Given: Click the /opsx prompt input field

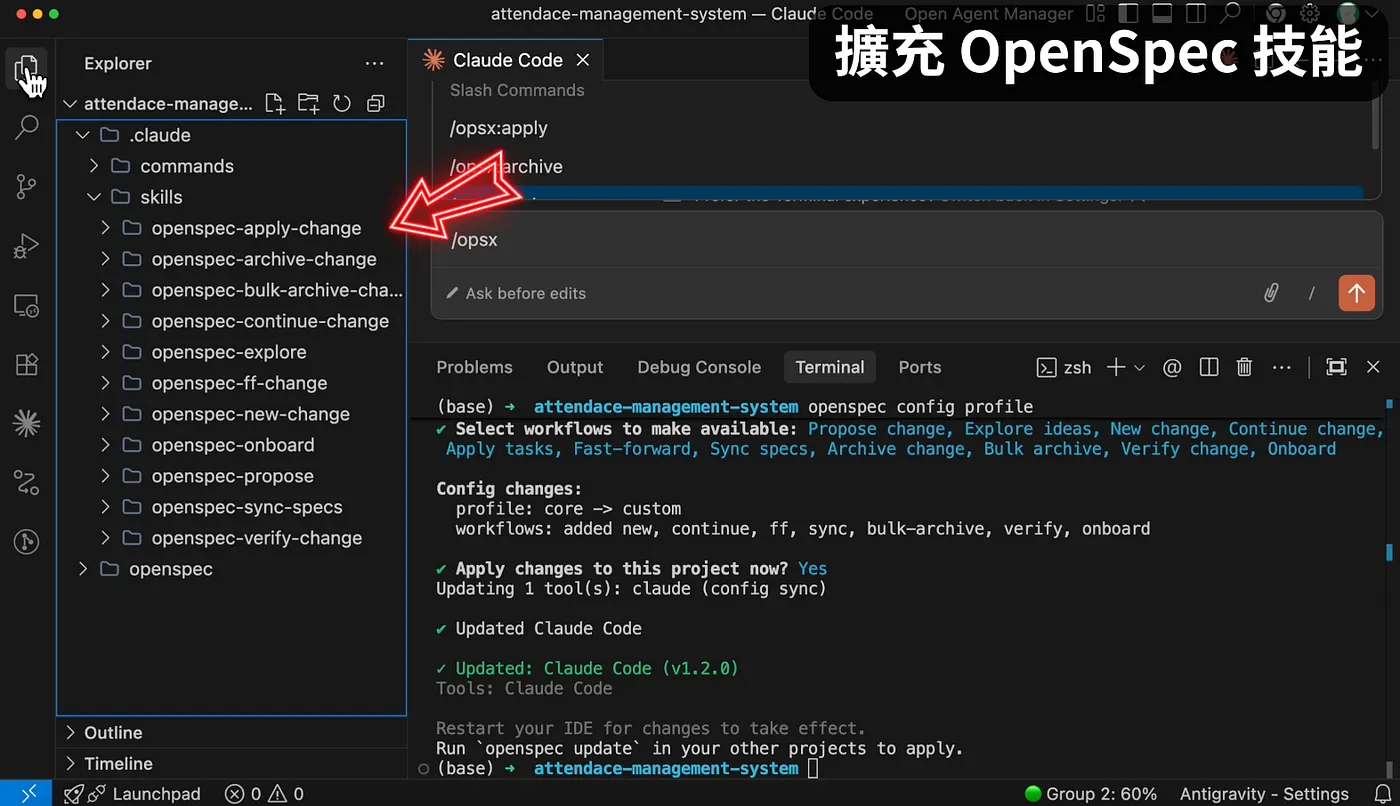Looking at the screenshot, I should pos(906,240).
